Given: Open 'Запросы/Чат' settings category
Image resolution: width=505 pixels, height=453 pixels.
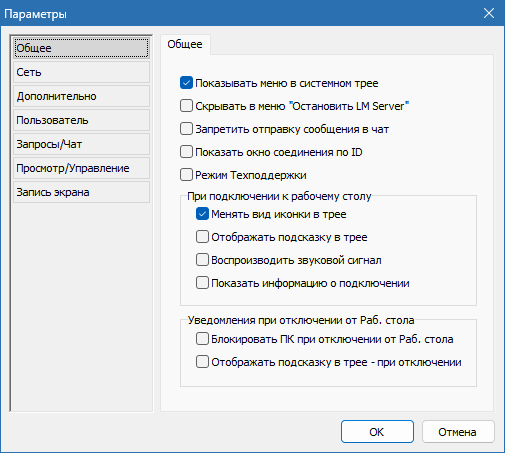Looking at the screenshot, I should (x=81, y=144).
